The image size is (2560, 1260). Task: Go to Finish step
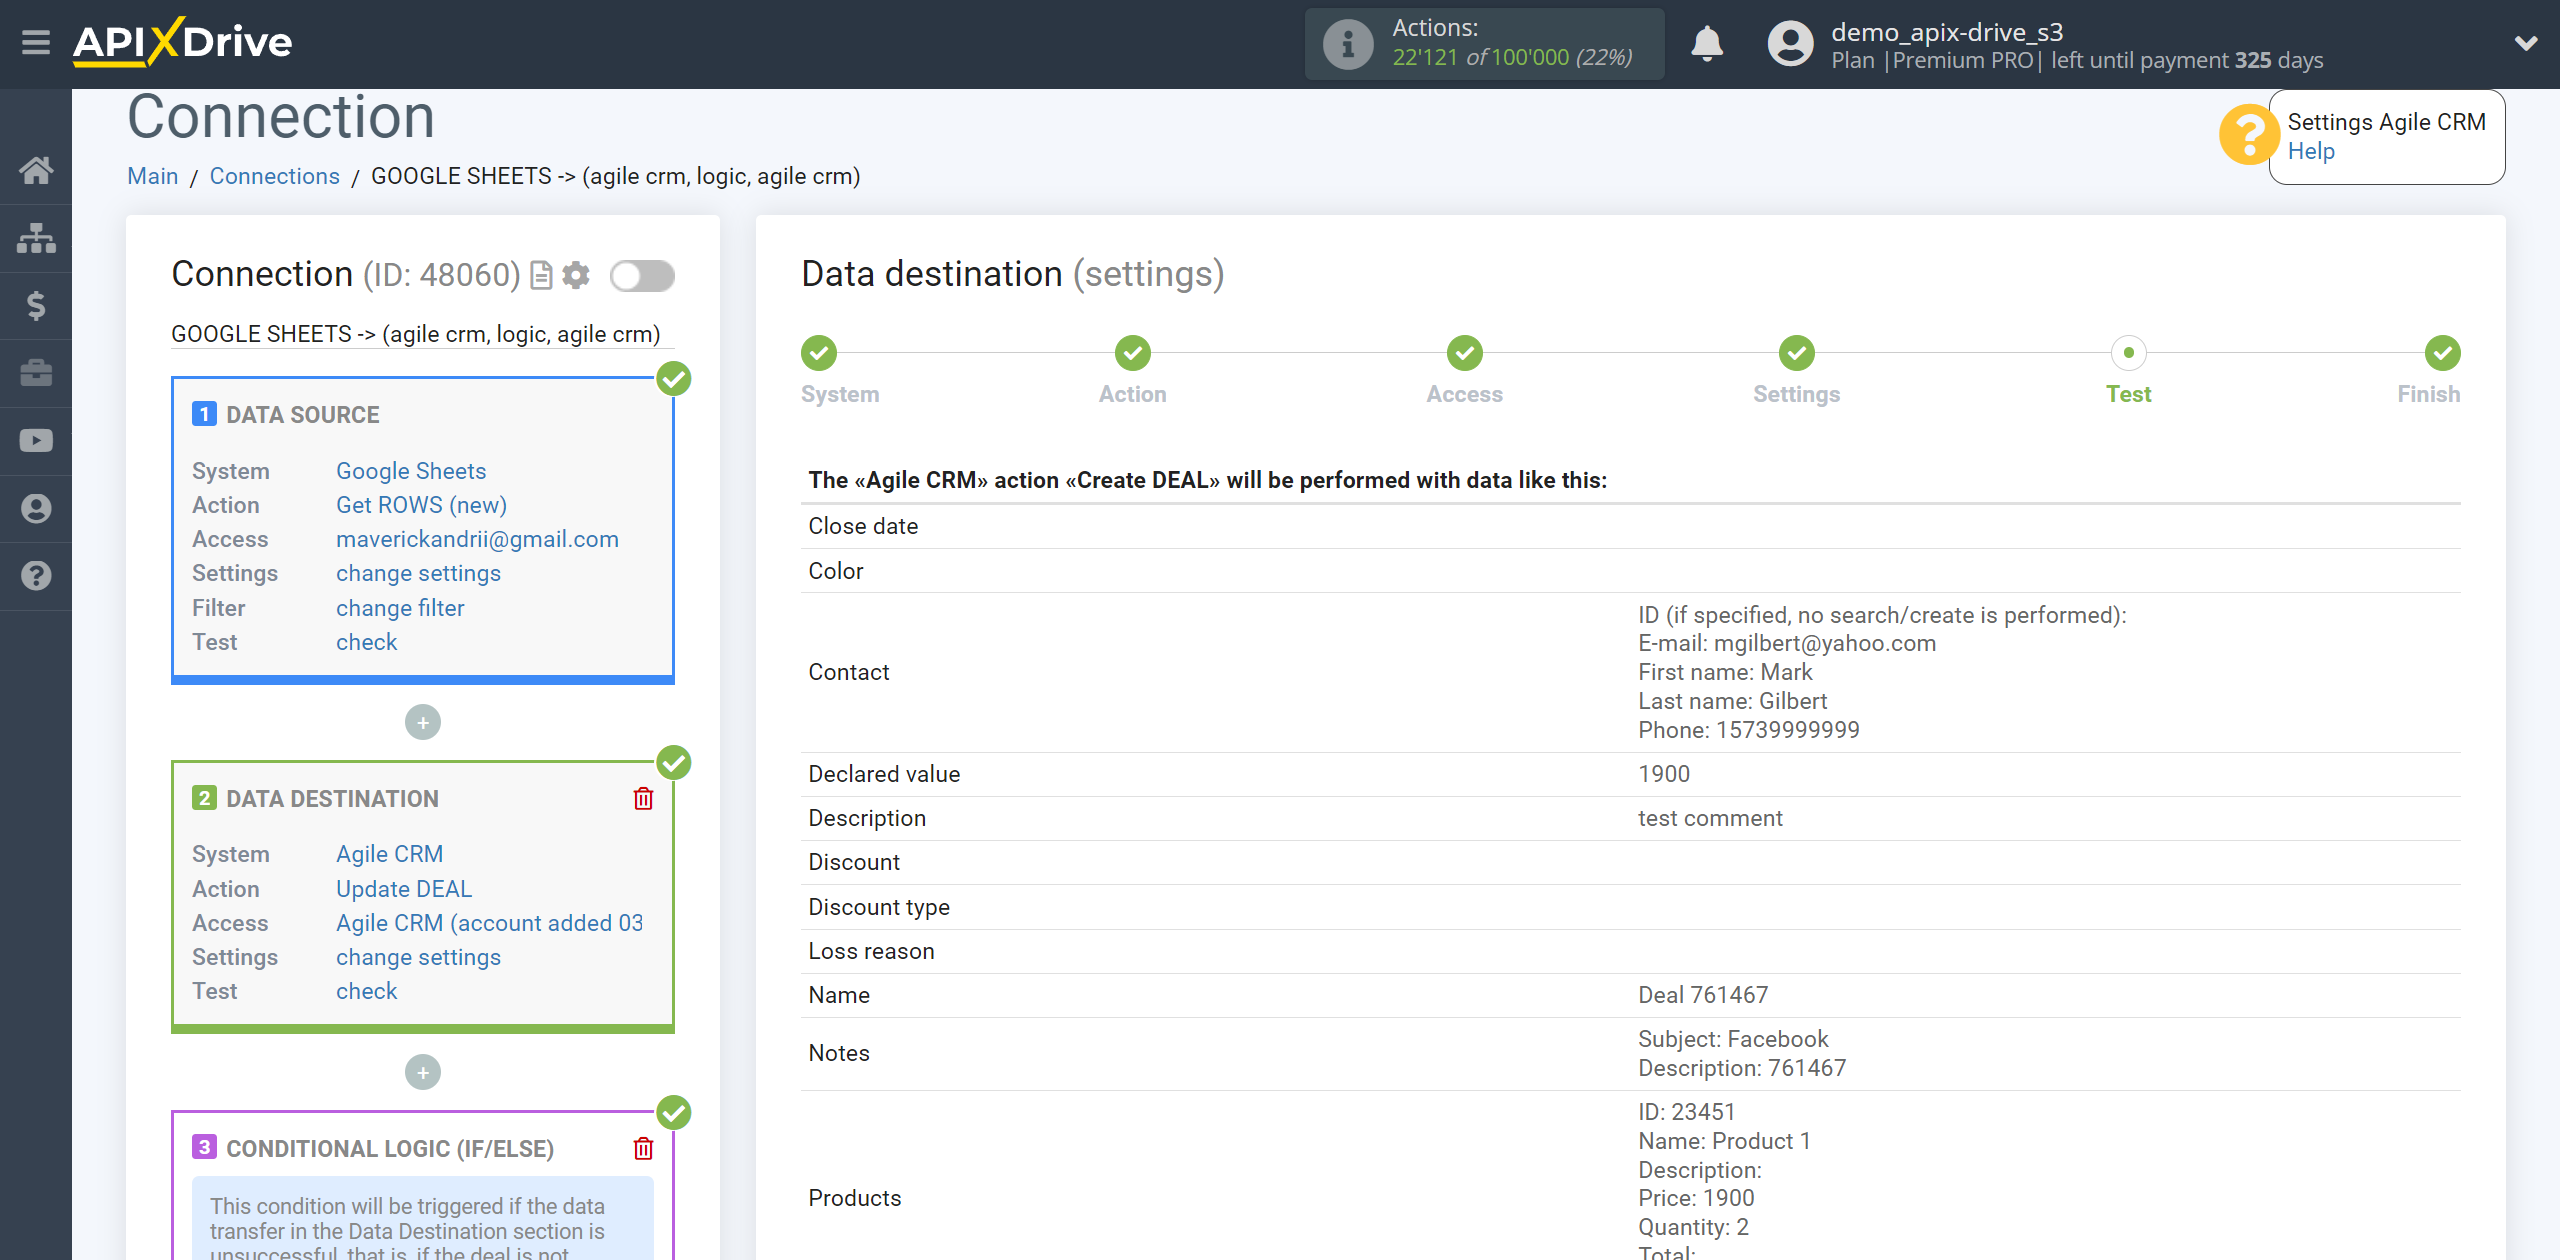coord(2443,353)
